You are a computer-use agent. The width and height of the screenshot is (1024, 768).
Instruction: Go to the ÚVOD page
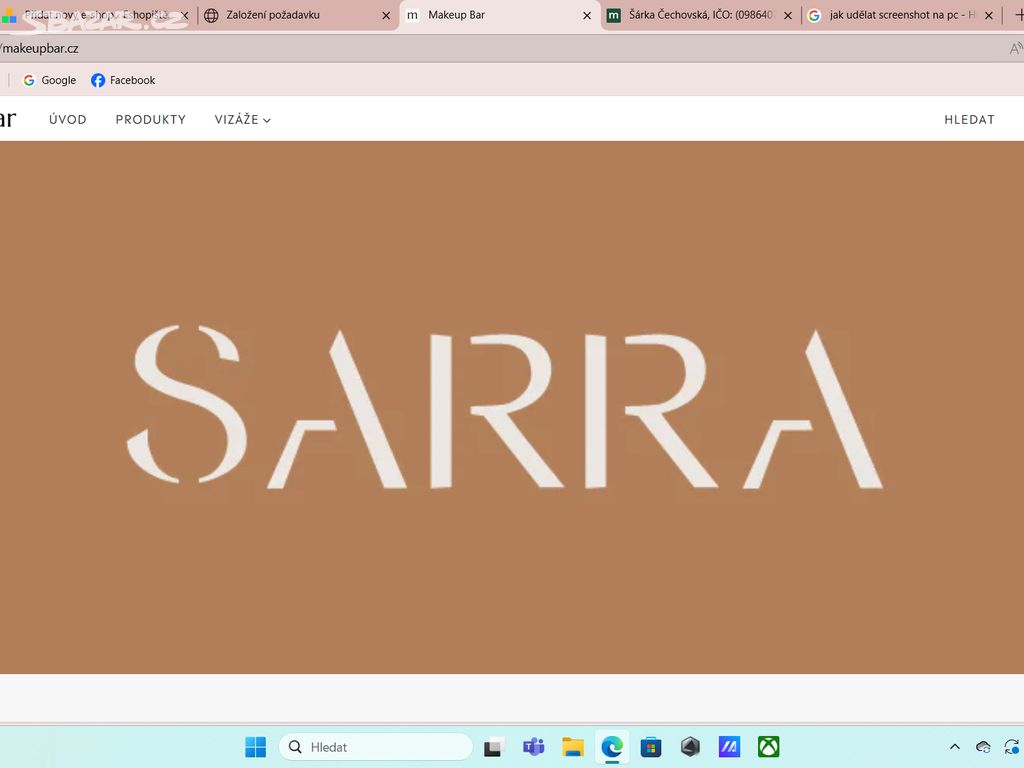point(68,120)
